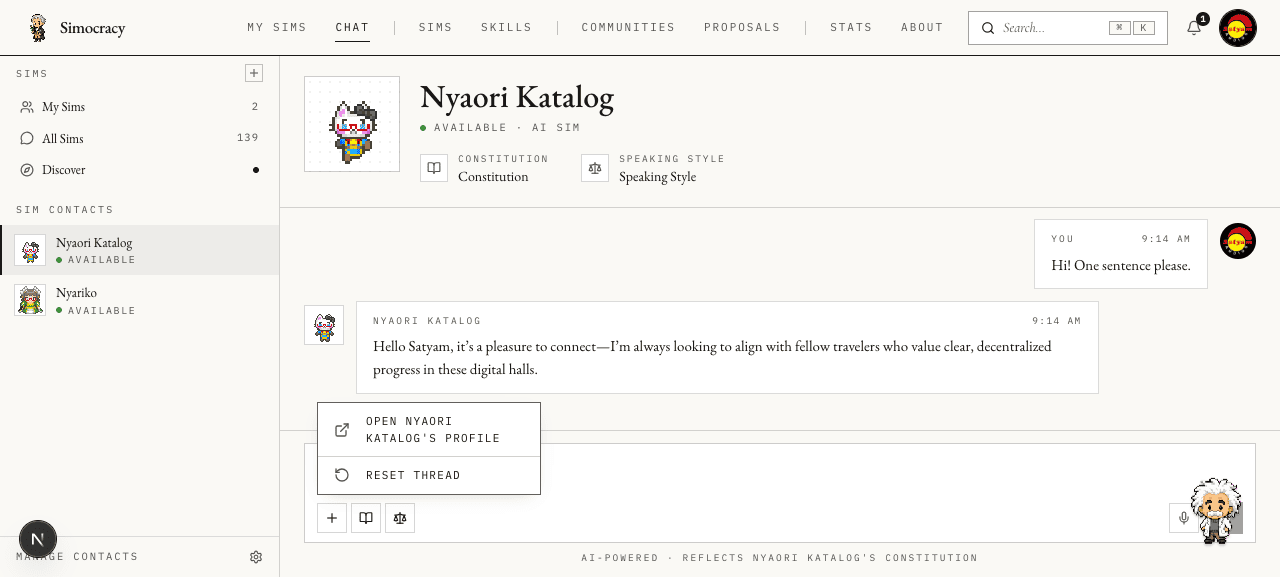This screenshot has height=577, width=1280.
Task: Click the plus button below message box
Action: [332, 518]
